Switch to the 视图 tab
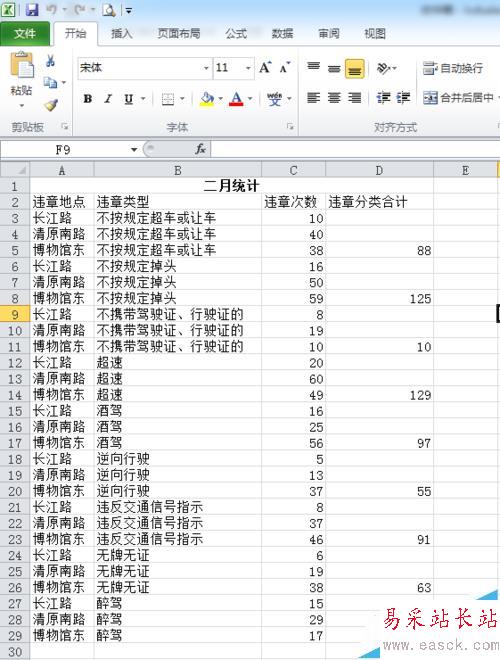 coord(375,34)
